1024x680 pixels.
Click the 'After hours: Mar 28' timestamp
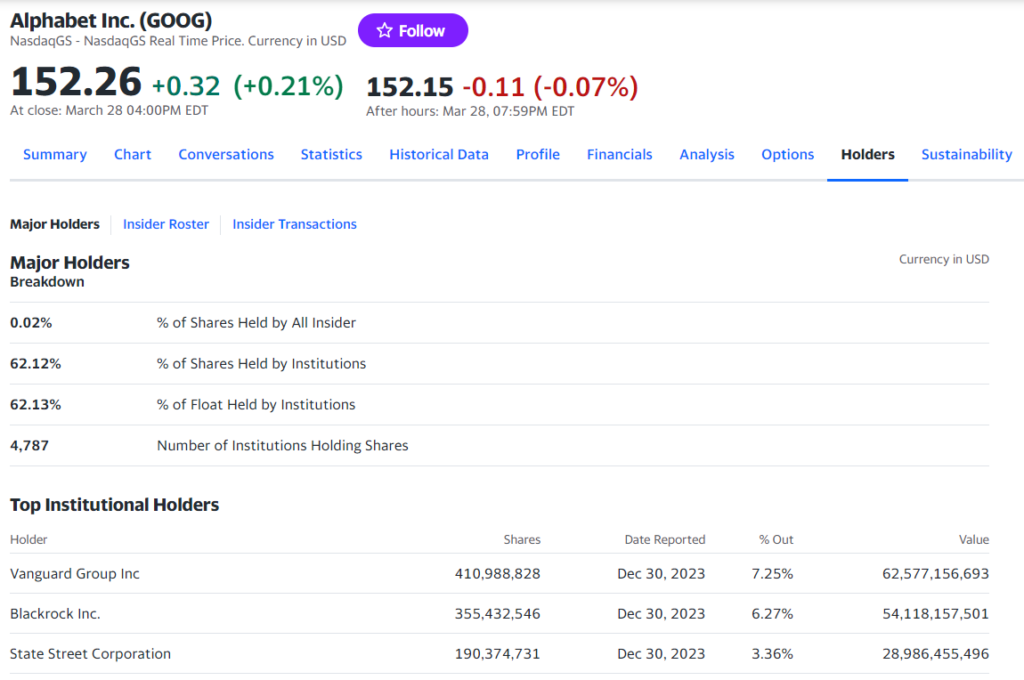coord(470,111)
